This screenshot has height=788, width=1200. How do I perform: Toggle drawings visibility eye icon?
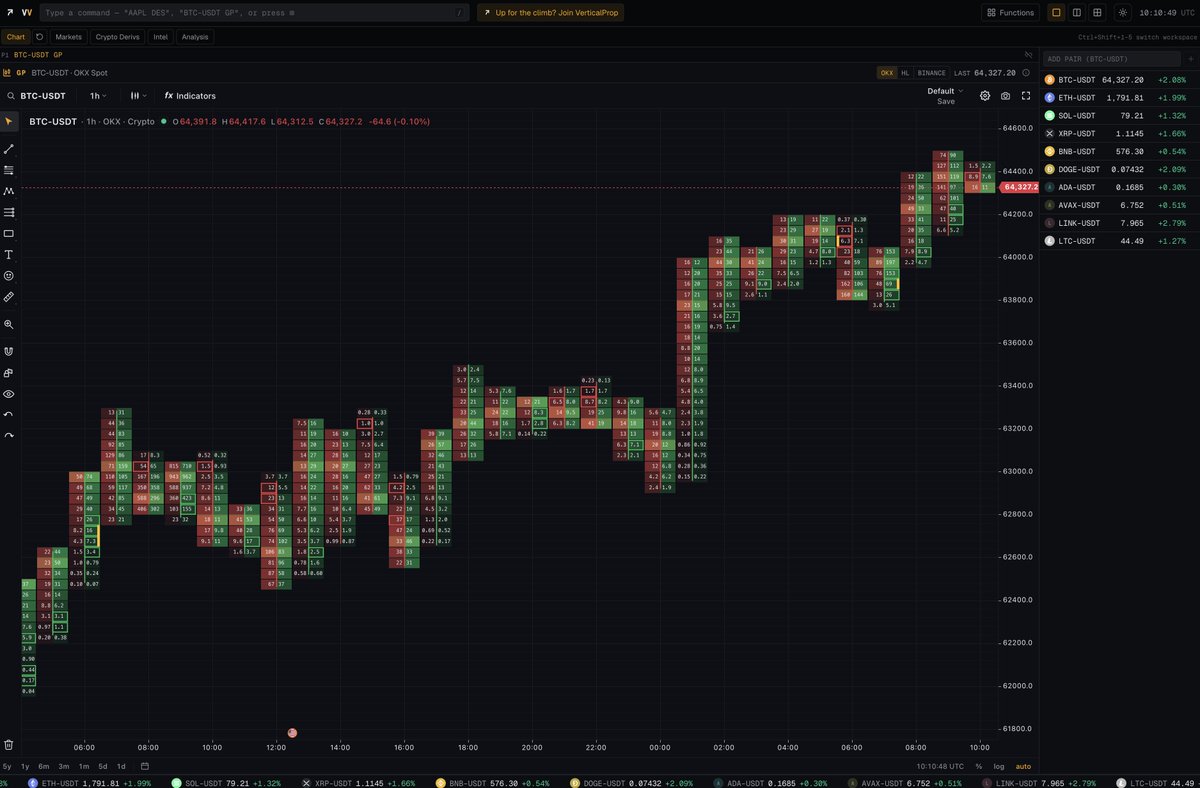(9, 393)
